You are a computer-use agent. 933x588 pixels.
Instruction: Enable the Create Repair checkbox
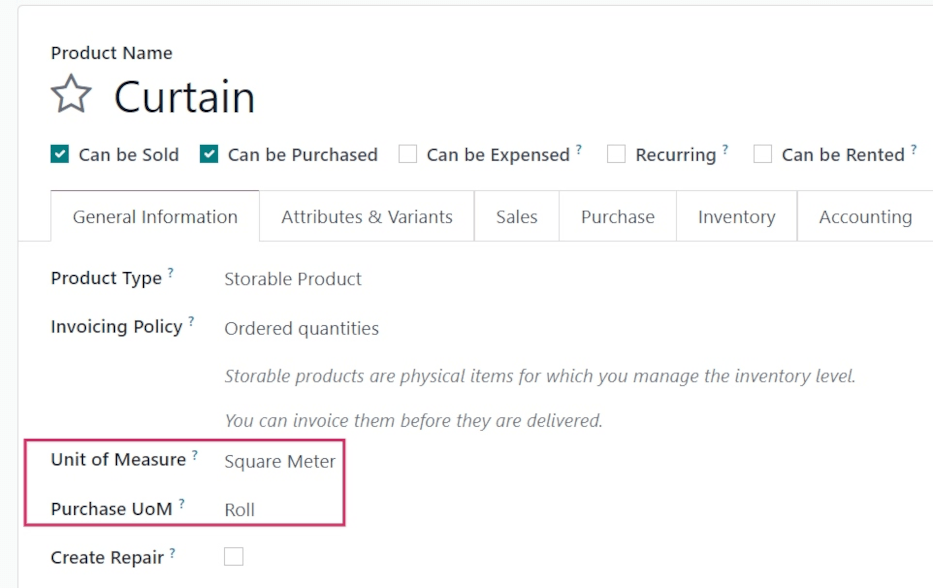(233, 556)
